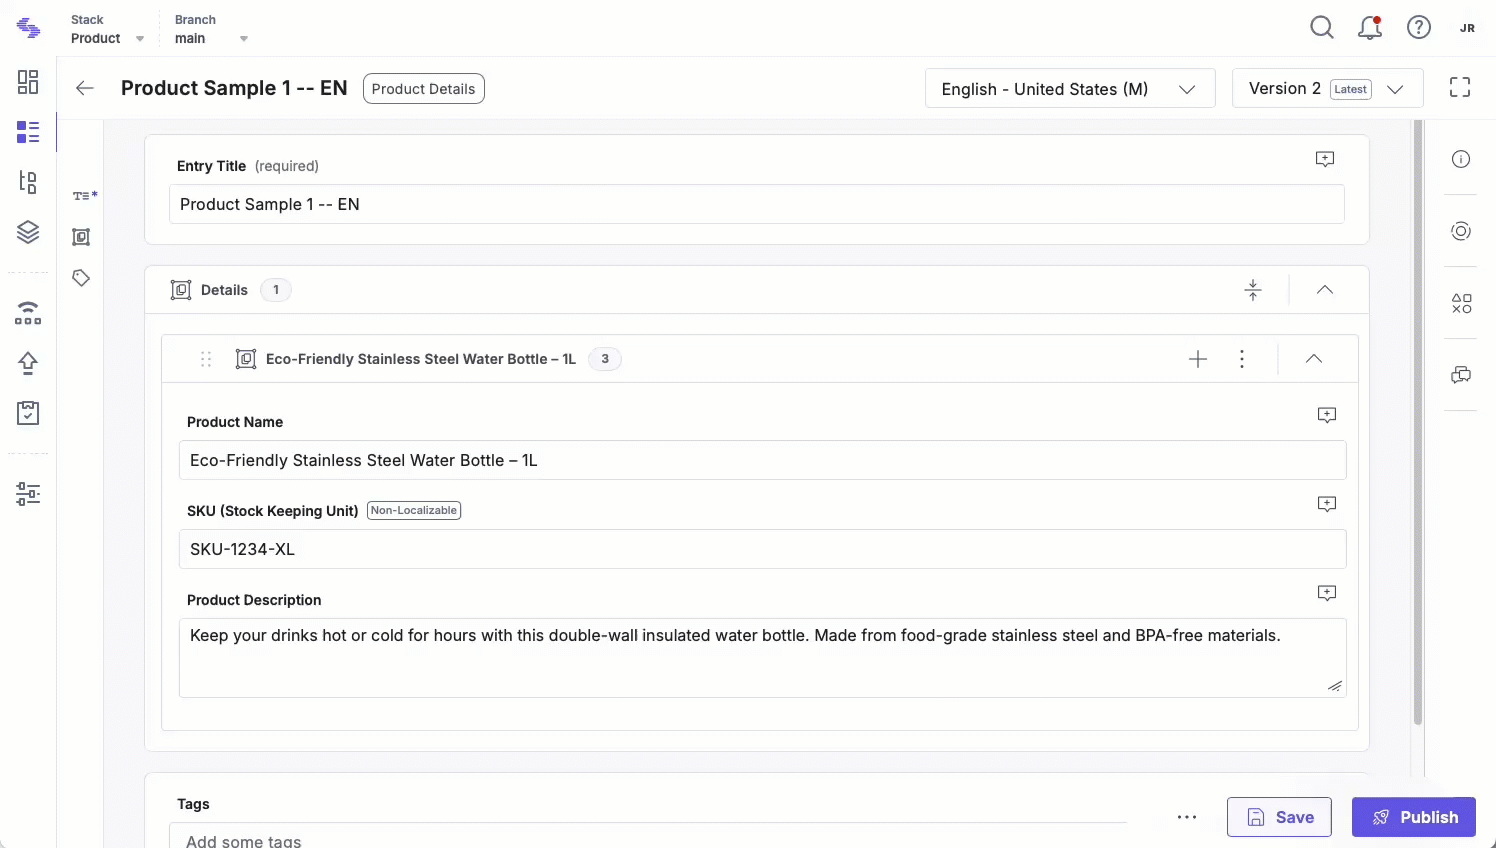
Task: Open the Entries list icon in sidebar
Action: pyautogui.click(x=28, y=132)
